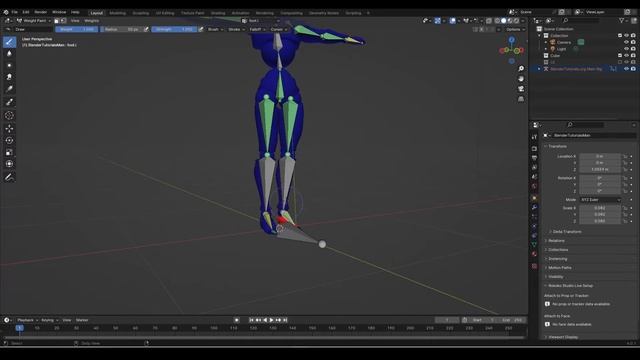Toggle radius pressure sensitivity pen icon

[x=146, y=29]
